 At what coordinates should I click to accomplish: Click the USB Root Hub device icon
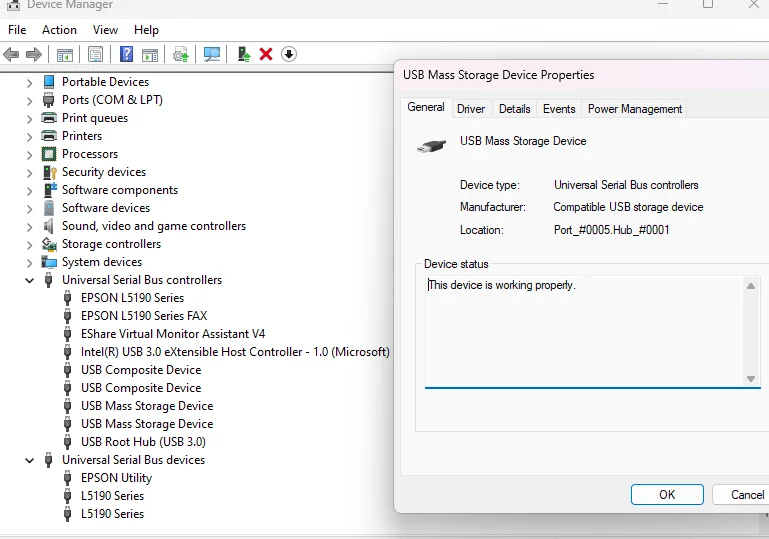(68, 442)
